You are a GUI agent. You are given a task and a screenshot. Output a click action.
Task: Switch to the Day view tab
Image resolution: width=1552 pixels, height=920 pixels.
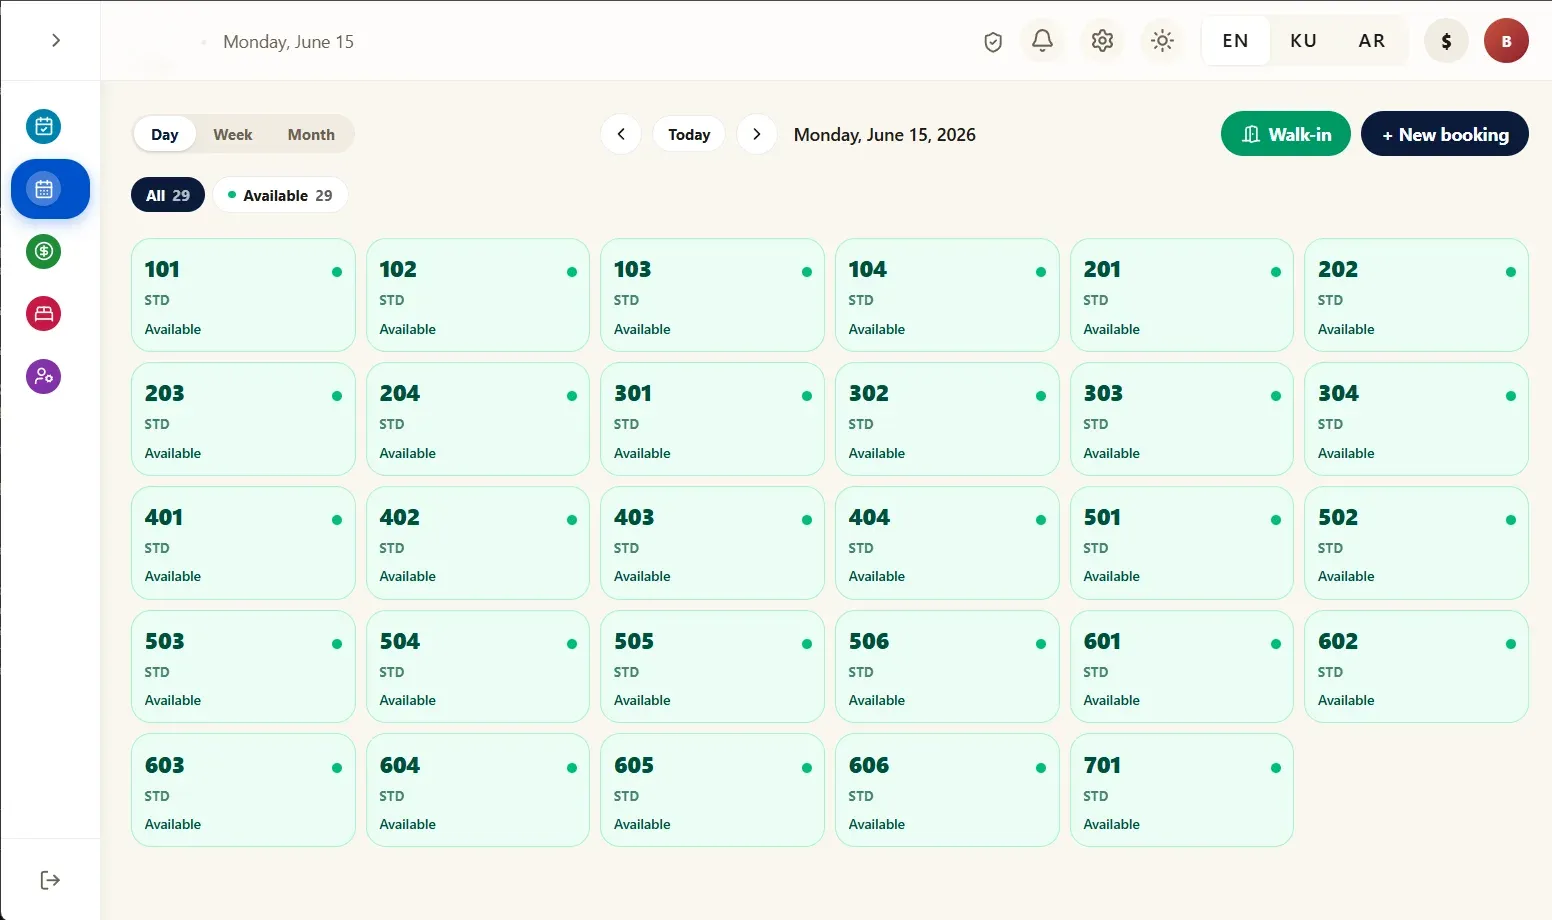165,134
